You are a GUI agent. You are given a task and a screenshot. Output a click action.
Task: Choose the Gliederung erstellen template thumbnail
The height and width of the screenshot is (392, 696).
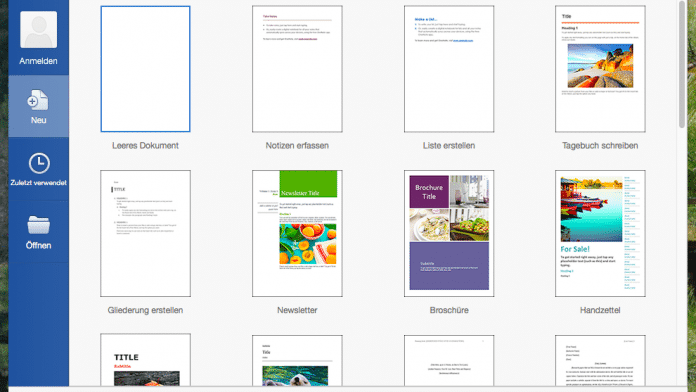146,234
